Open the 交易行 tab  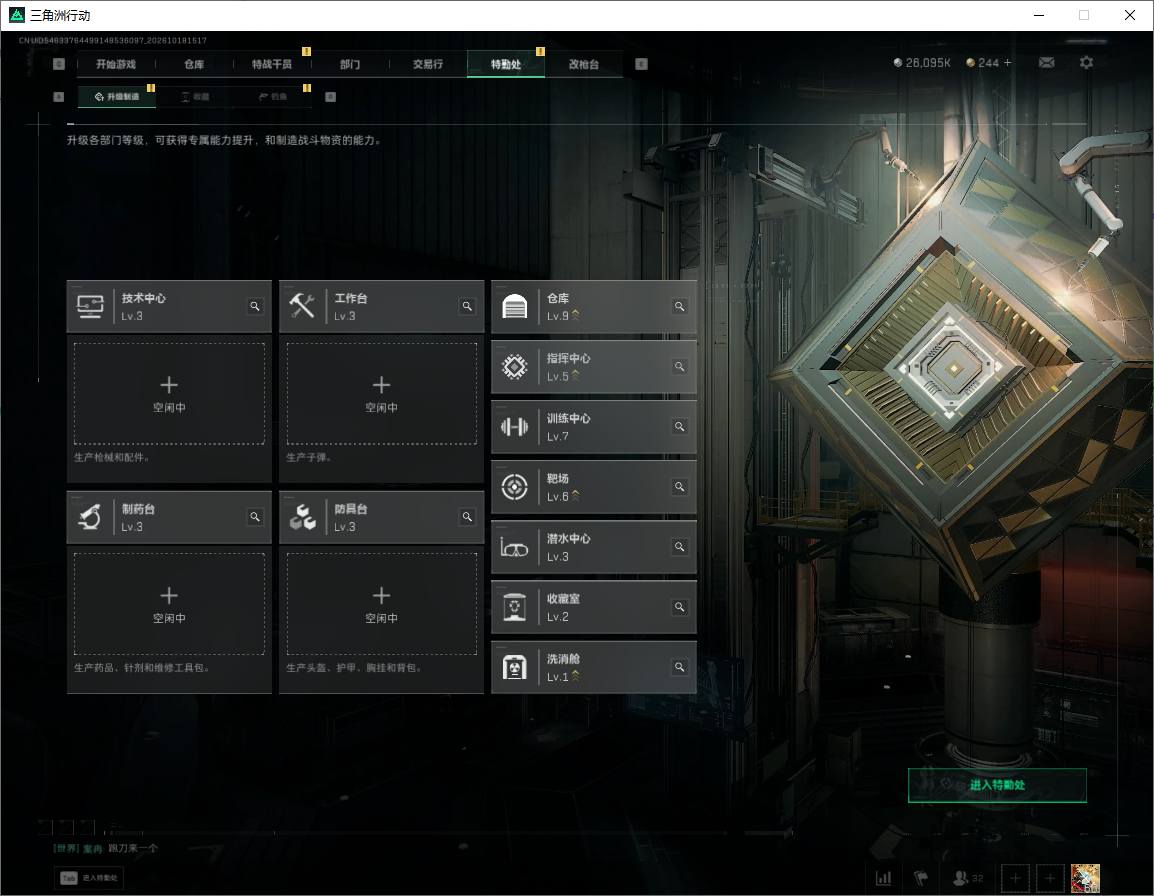pos(428,64)
